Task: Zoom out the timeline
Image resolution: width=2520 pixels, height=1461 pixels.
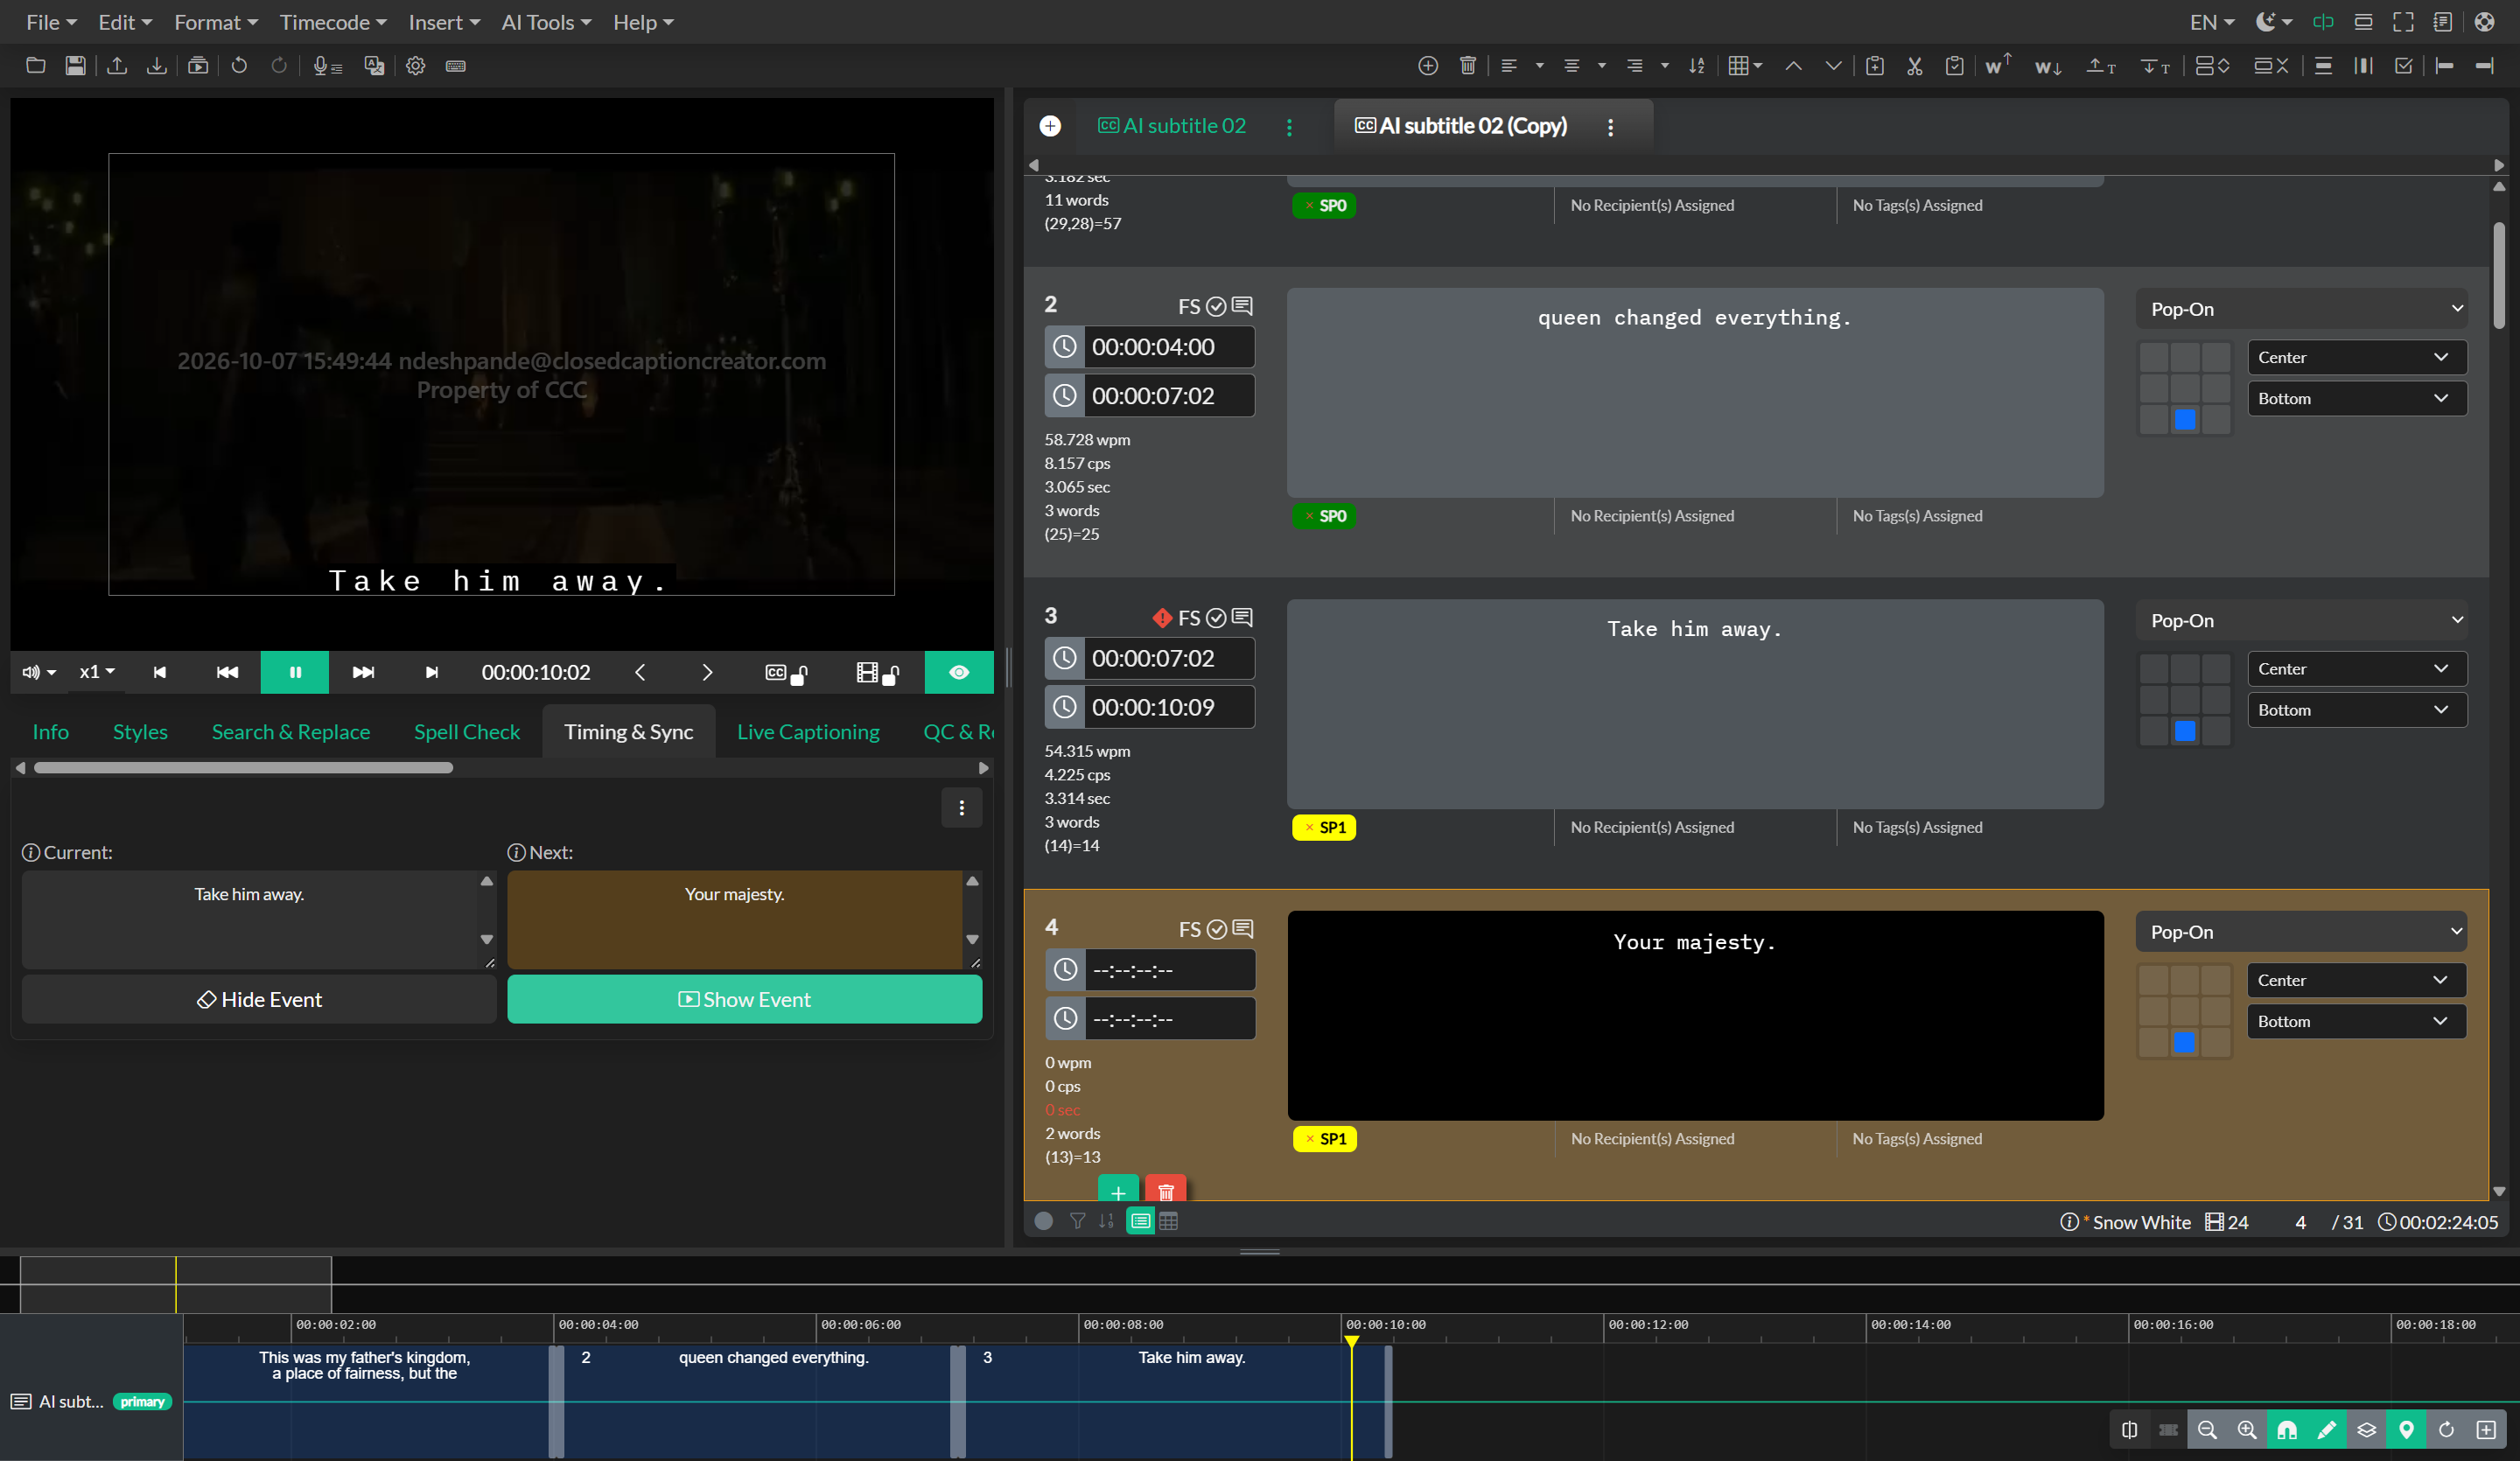Action: pyautogui.click(x=2207, y=1430)
